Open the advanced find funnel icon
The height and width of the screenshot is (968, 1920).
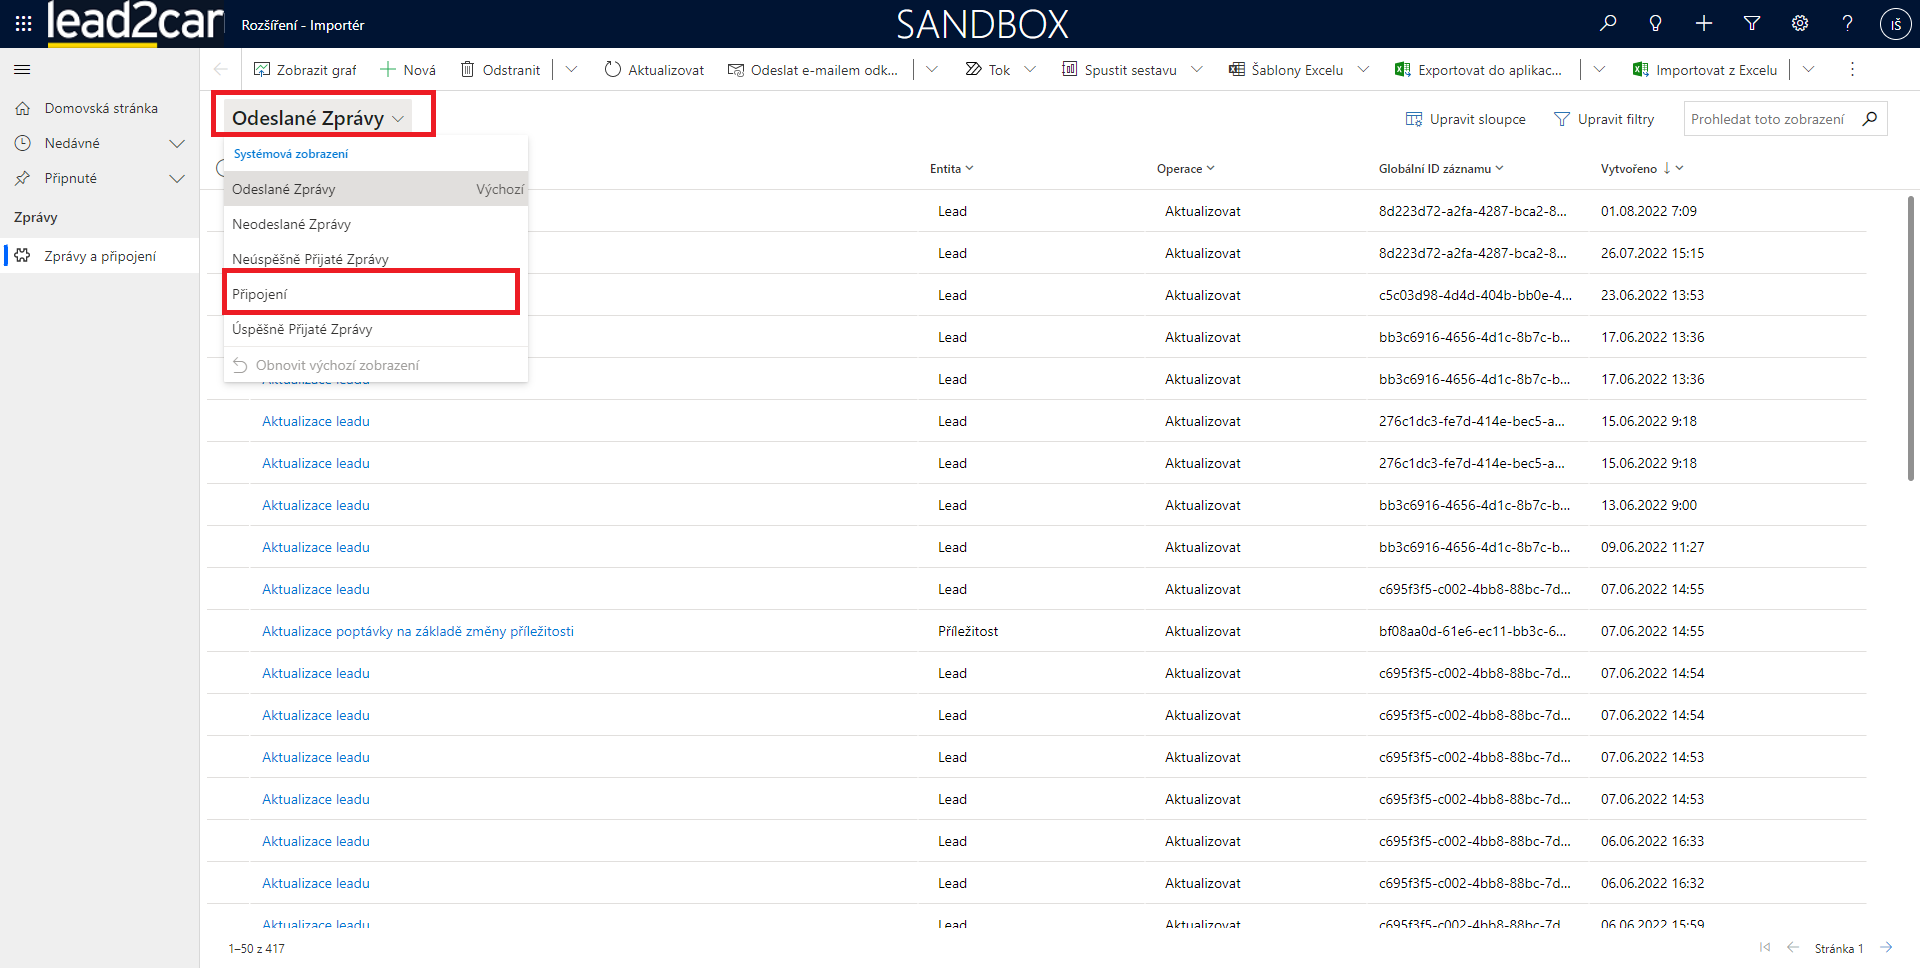(x=1752, y=23)
